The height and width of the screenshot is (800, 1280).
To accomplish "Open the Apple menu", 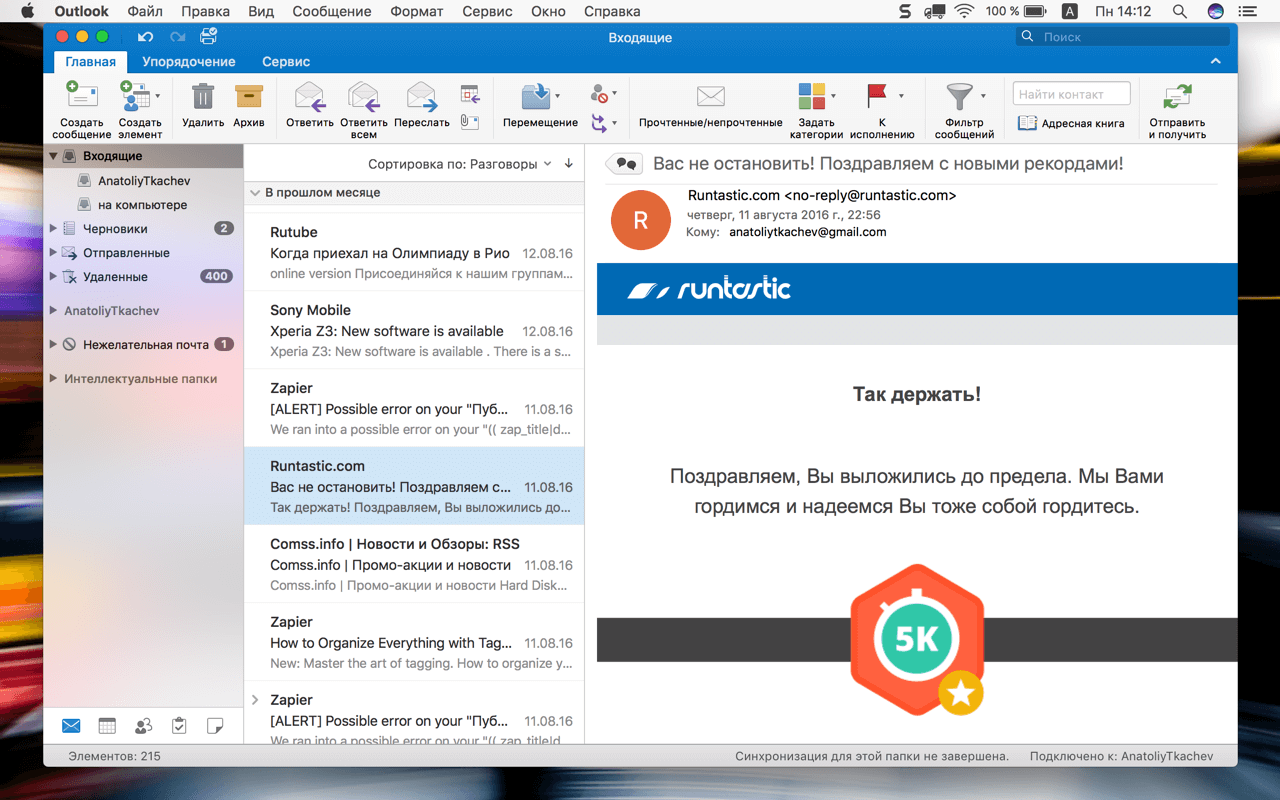I will point(27,12).
